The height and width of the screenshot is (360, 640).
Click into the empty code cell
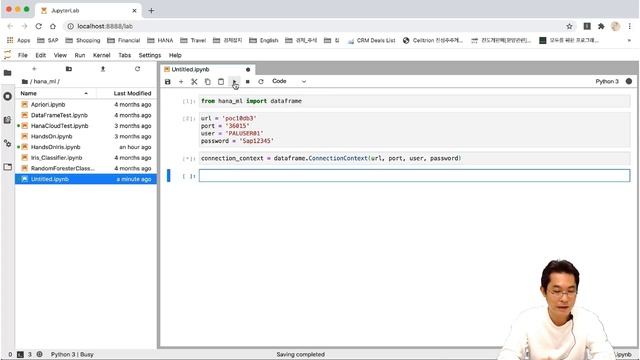pyautogui.click(x=414, y=176)
